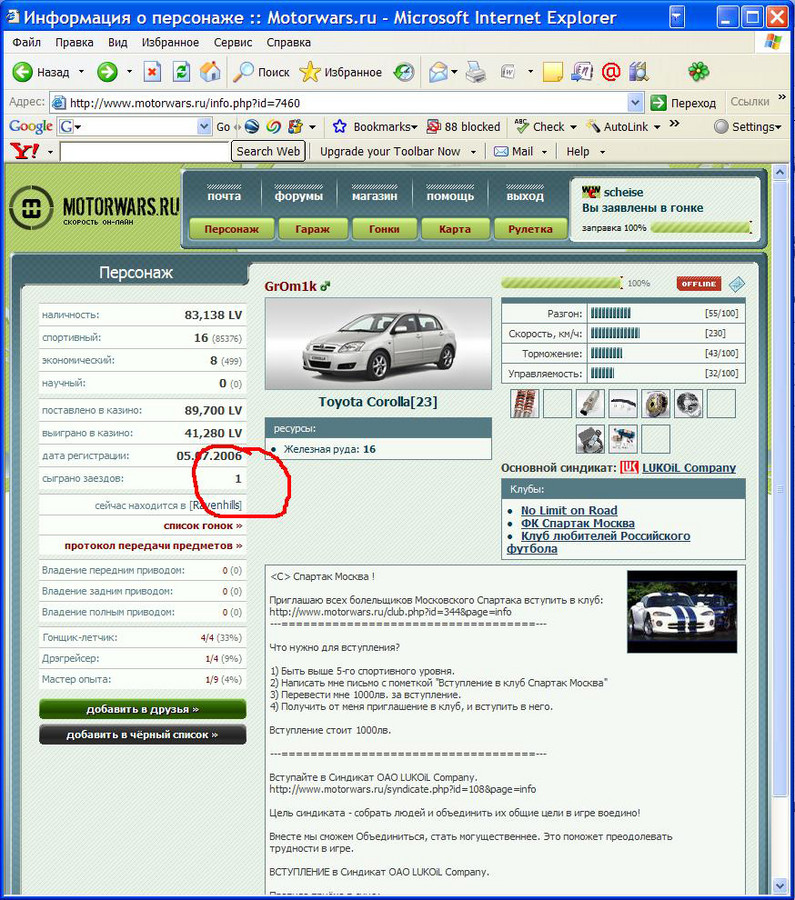795x900 pixels.
Task: Open No Limit on Road club link
Action: pyautogui.click(x=569, y=510)
